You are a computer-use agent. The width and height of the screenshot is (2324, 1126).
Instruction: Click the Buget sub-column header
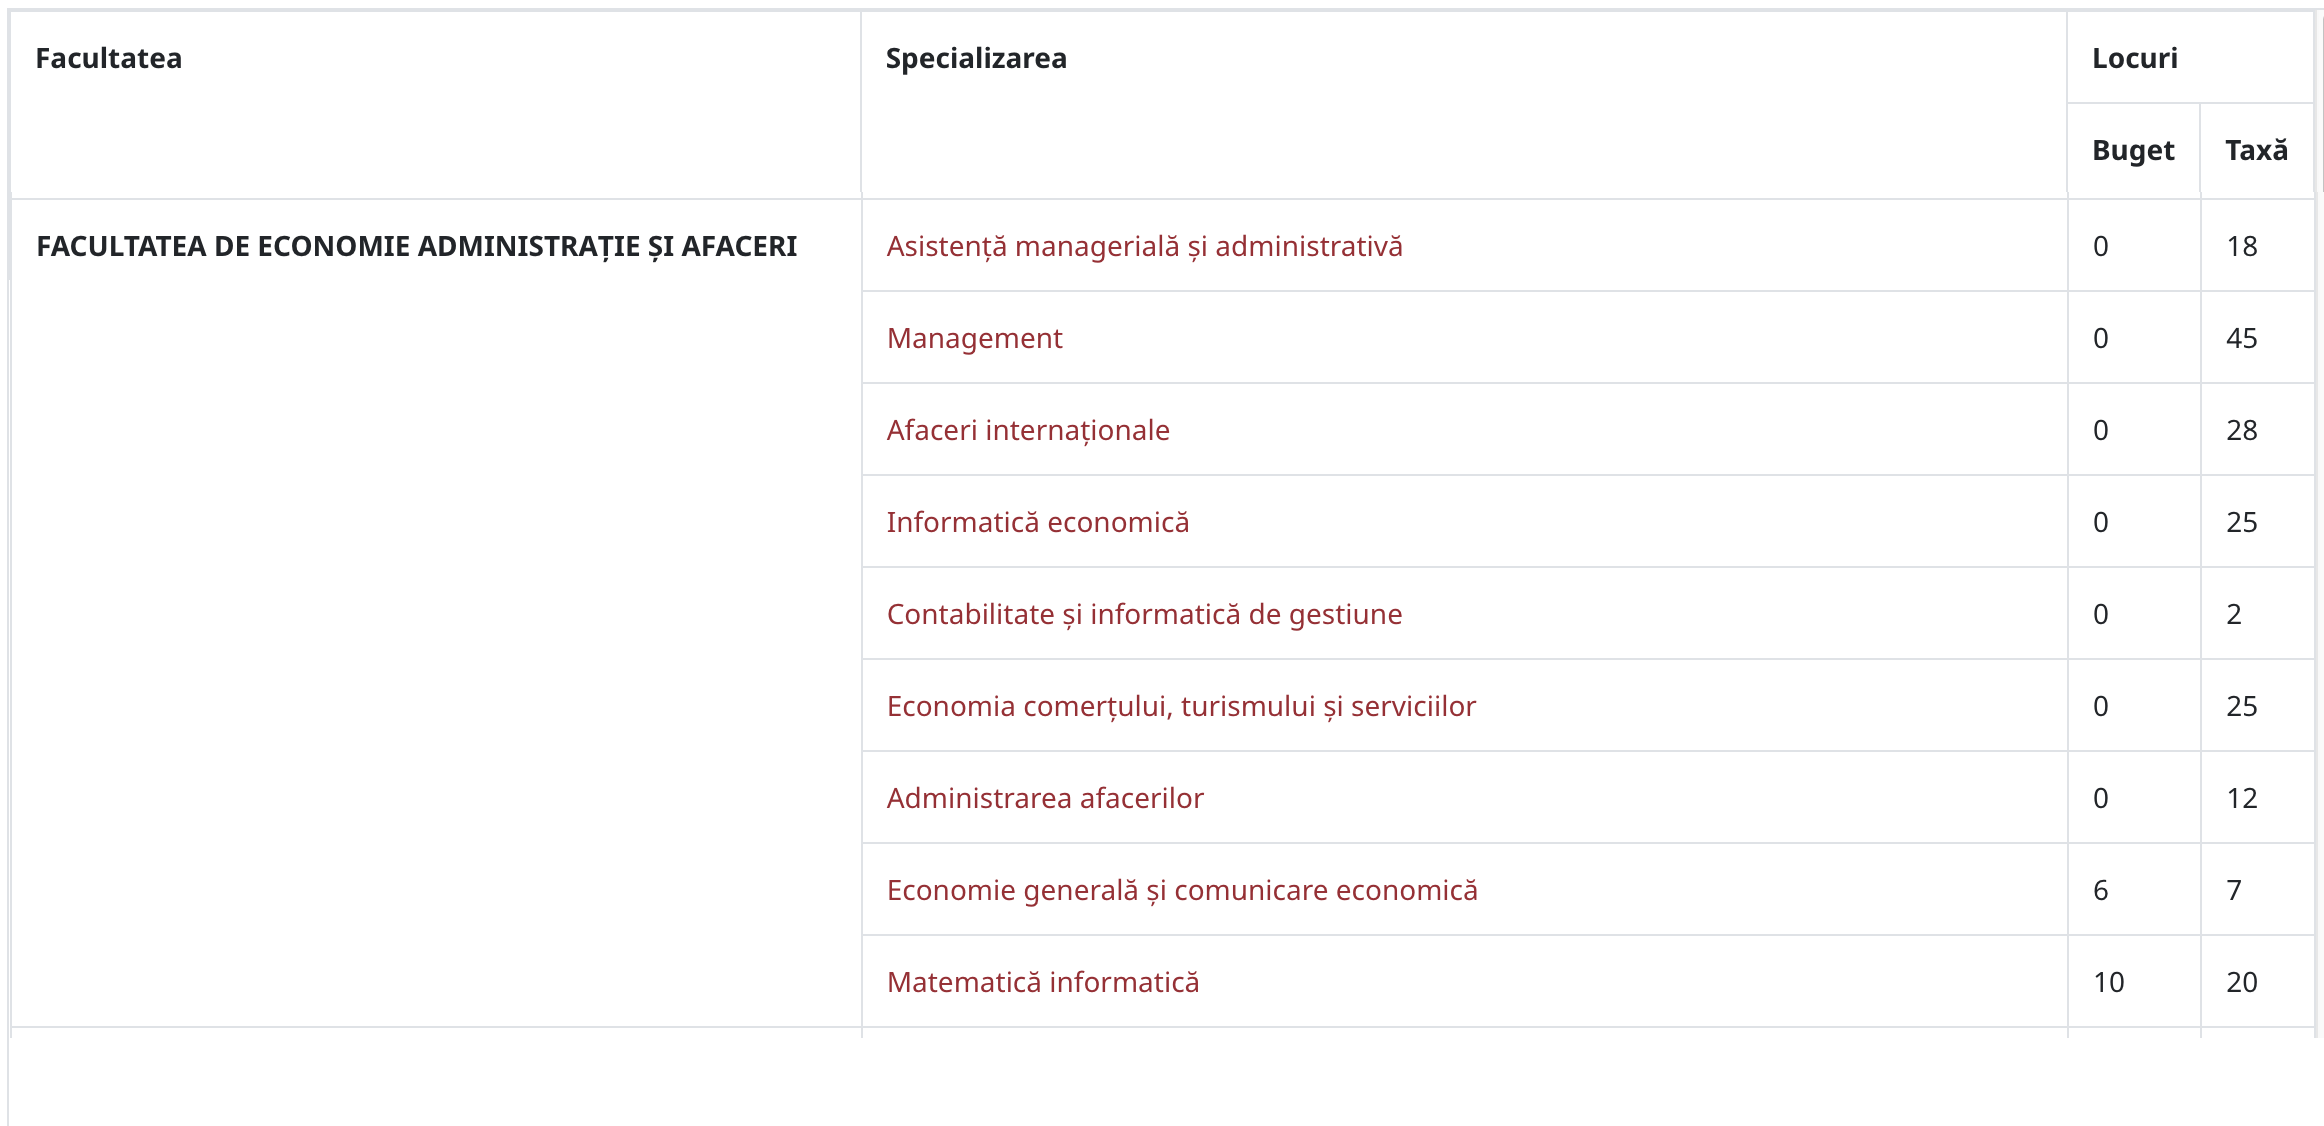coord(2133,150)
